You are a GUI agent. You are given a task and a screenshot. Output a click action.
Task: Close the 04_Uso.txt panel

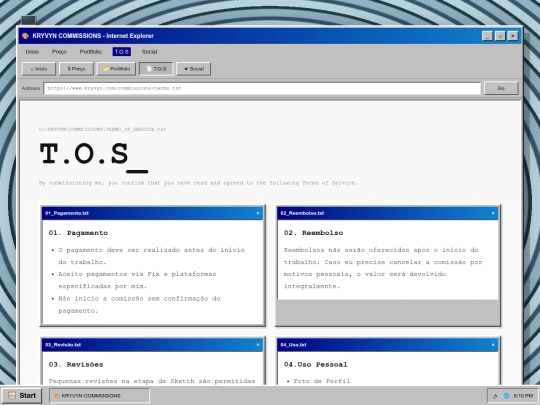pyautogui.click(x=493, y=345)
